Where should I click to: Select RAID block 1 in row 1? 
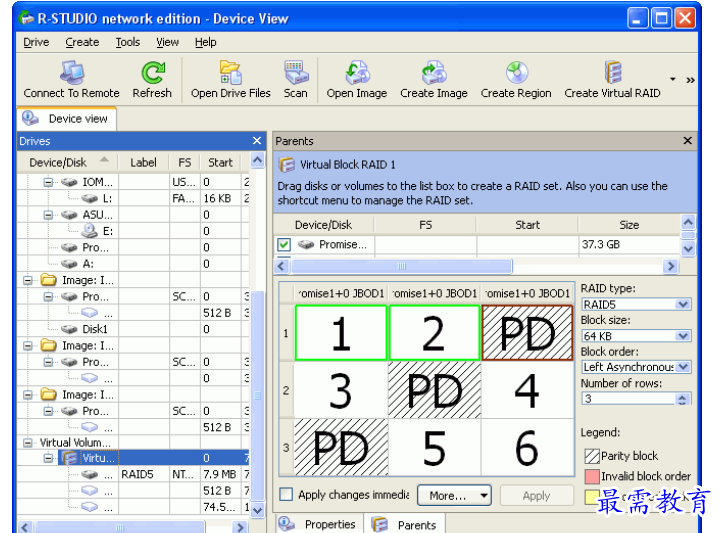point(341,333)
